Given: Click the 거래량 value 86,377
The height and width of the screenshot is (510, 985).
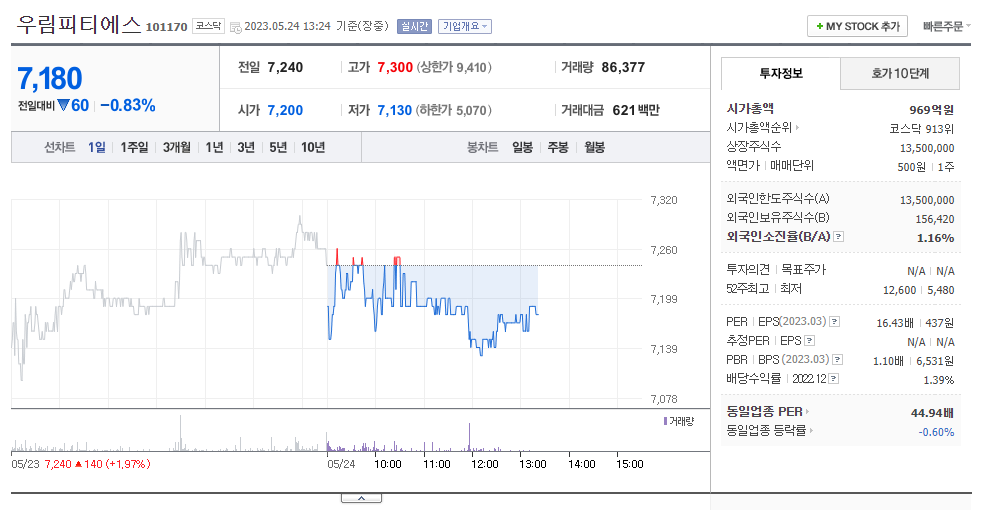Looking at the screenshot, I should point(623,67).
